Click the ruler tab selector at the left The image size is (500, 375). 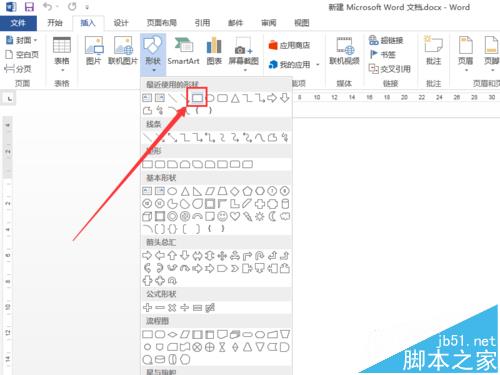coord(9,98)
